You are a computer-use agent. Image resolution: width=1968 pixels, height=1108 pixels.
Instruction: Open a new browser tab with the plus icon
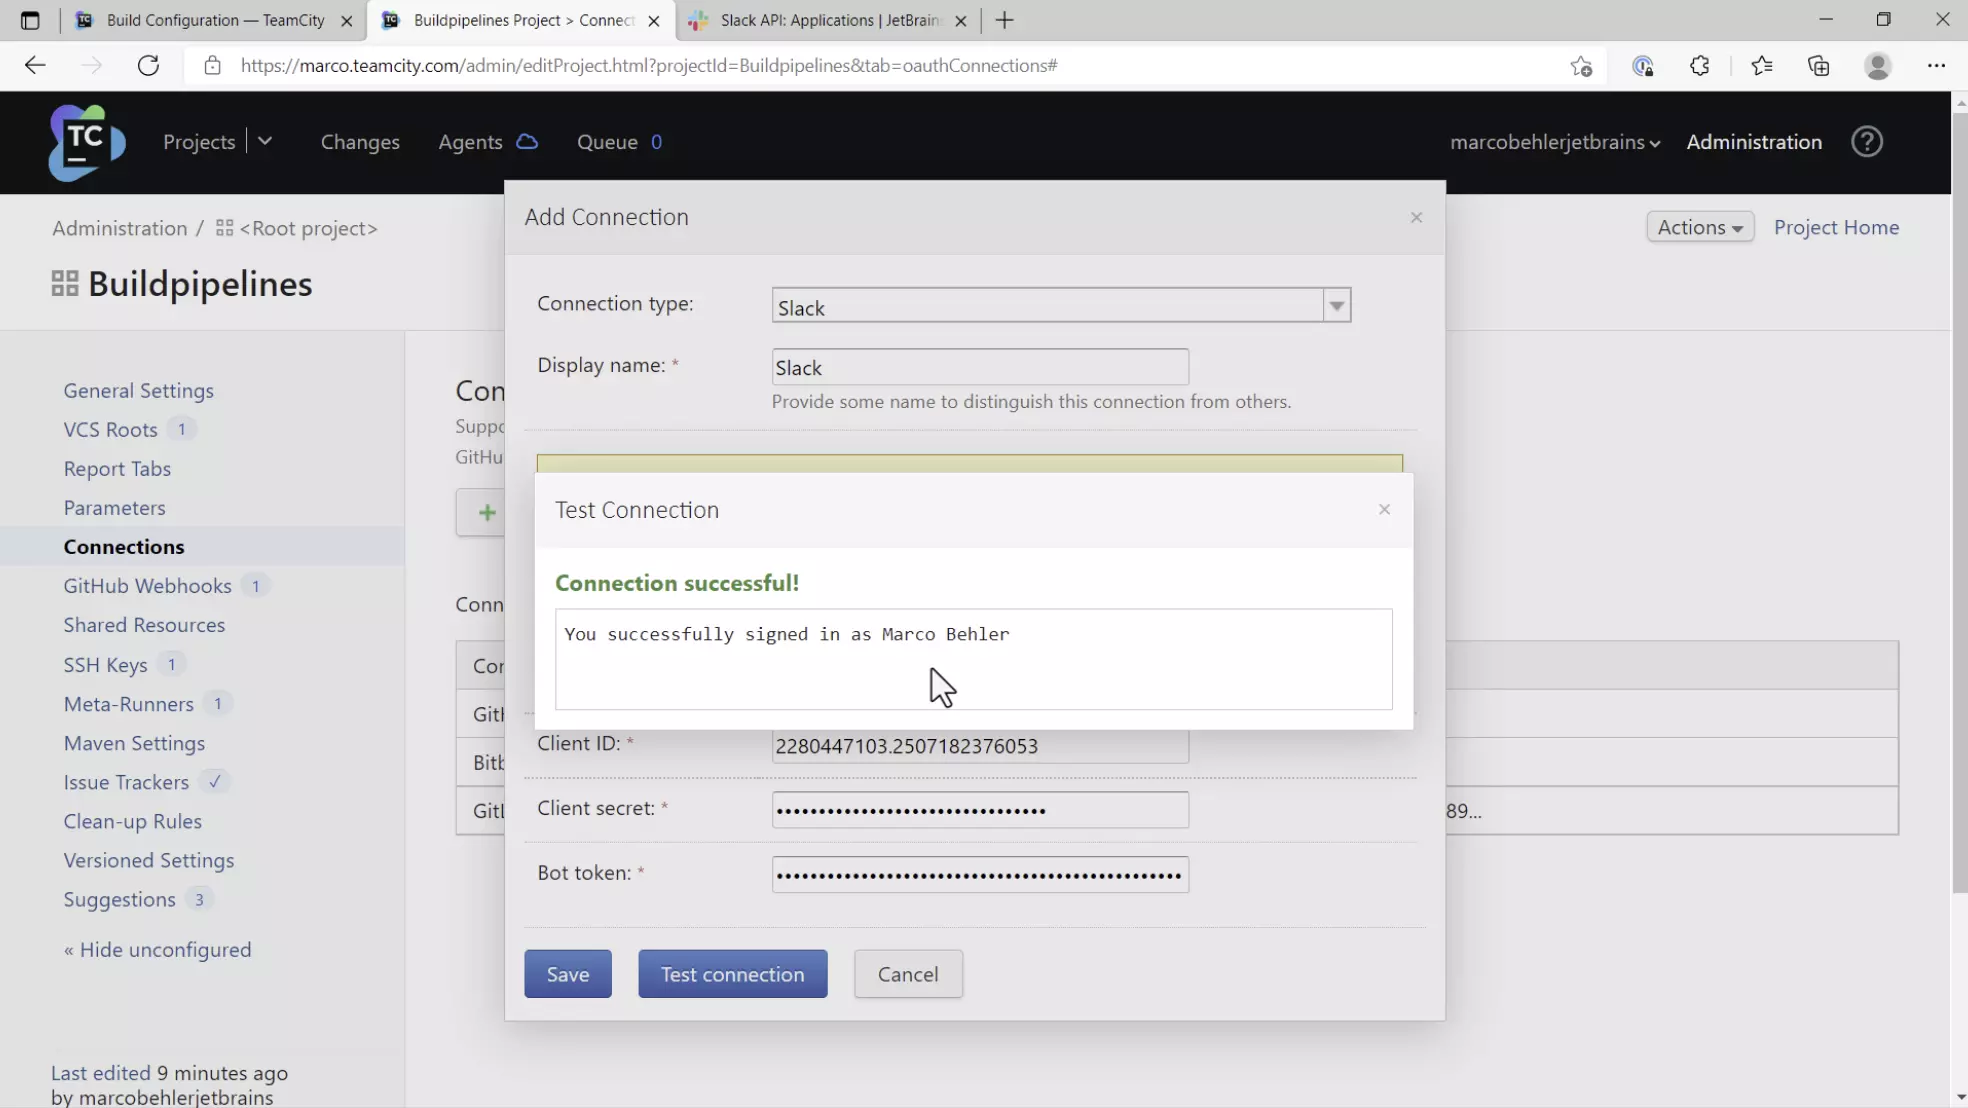point(1004,20)
